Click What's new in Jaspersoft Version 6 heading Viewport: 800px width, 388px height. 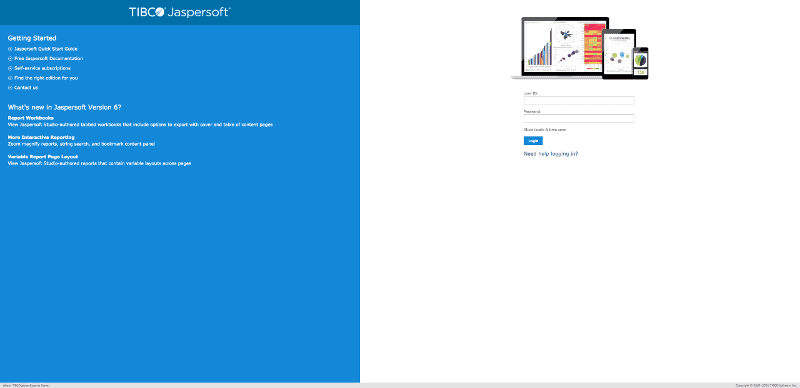click(x=64, y=108)
